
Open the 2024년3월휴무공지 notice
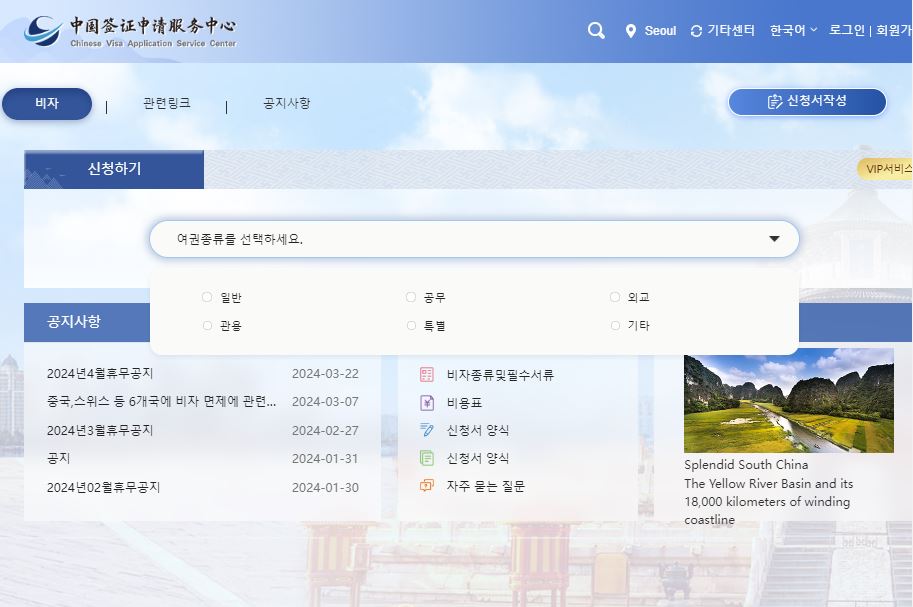(x=100, y=430)
